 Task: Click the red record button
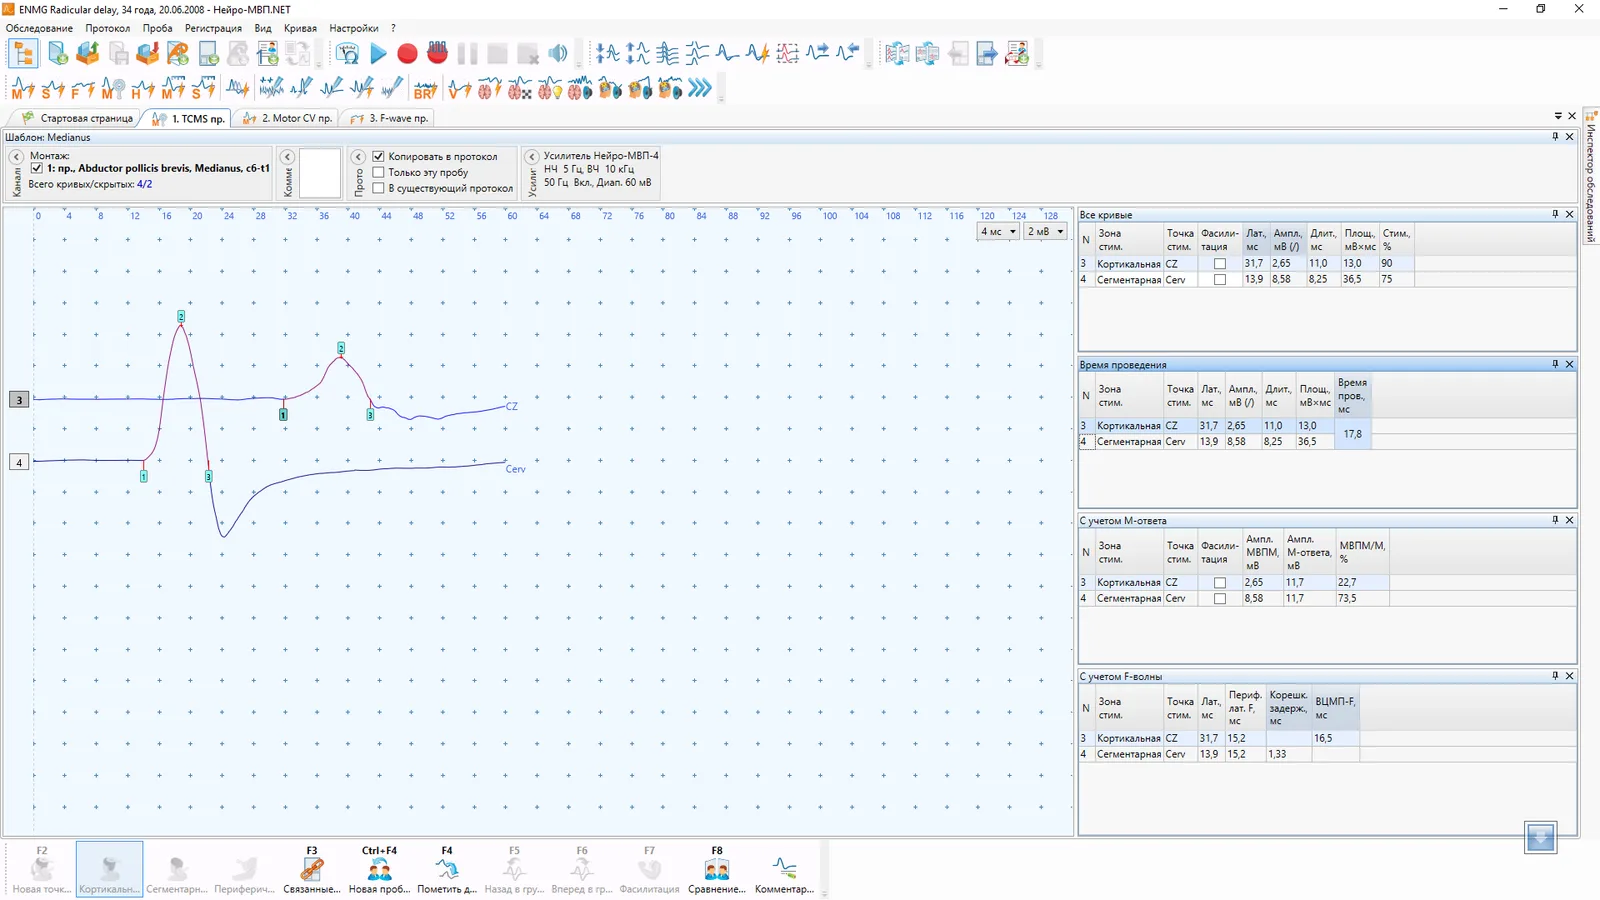(x=407, y=54)
